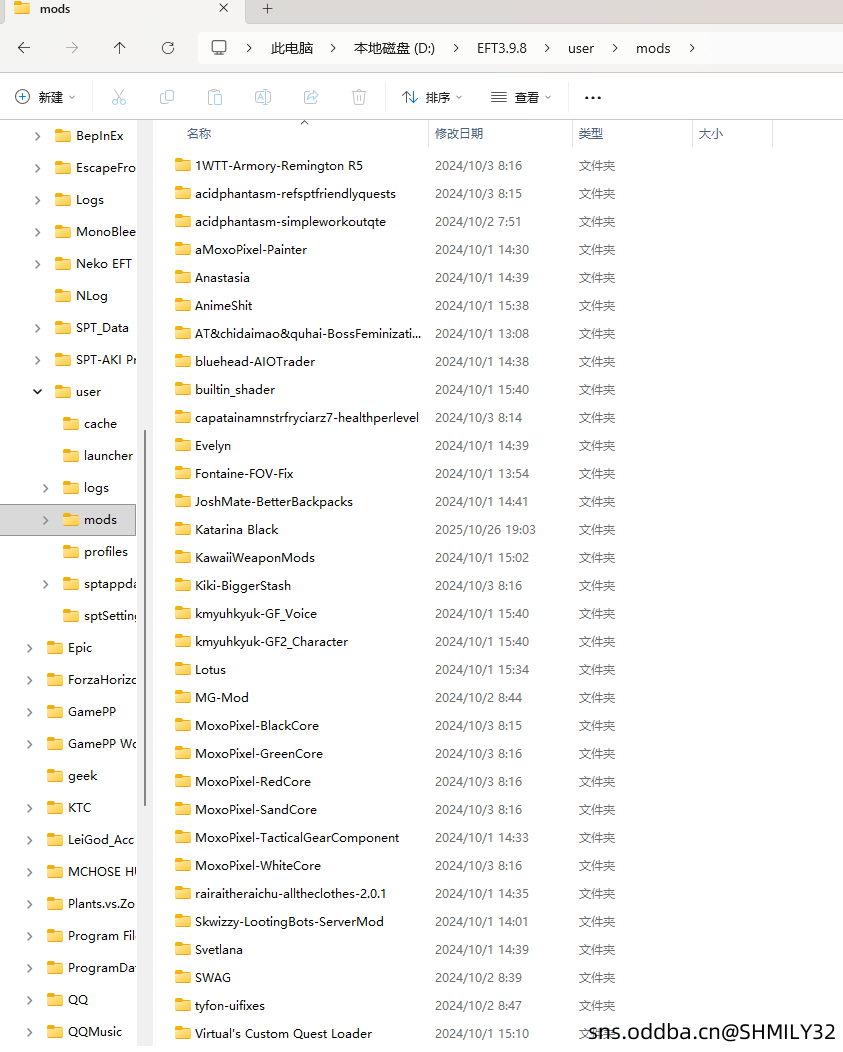Sort by 修改日期 column header
Screen dimensions: 843x1052
point(459,134)
